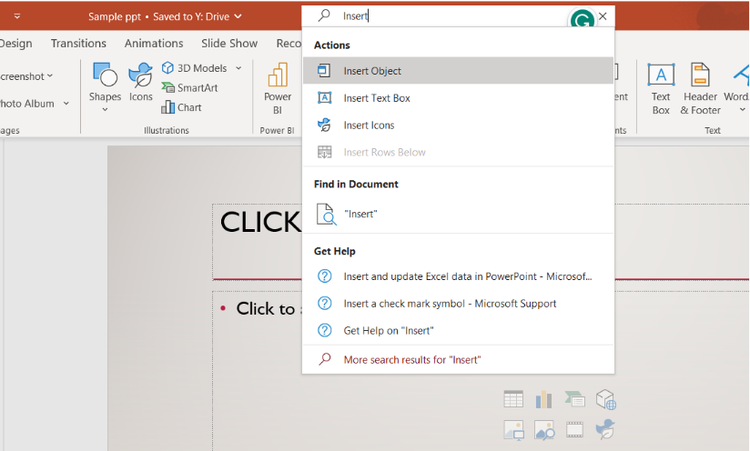The image size is (750, 451).
Task: Click the SmartArt placeholder icon on slide
Action: [574, 399]
